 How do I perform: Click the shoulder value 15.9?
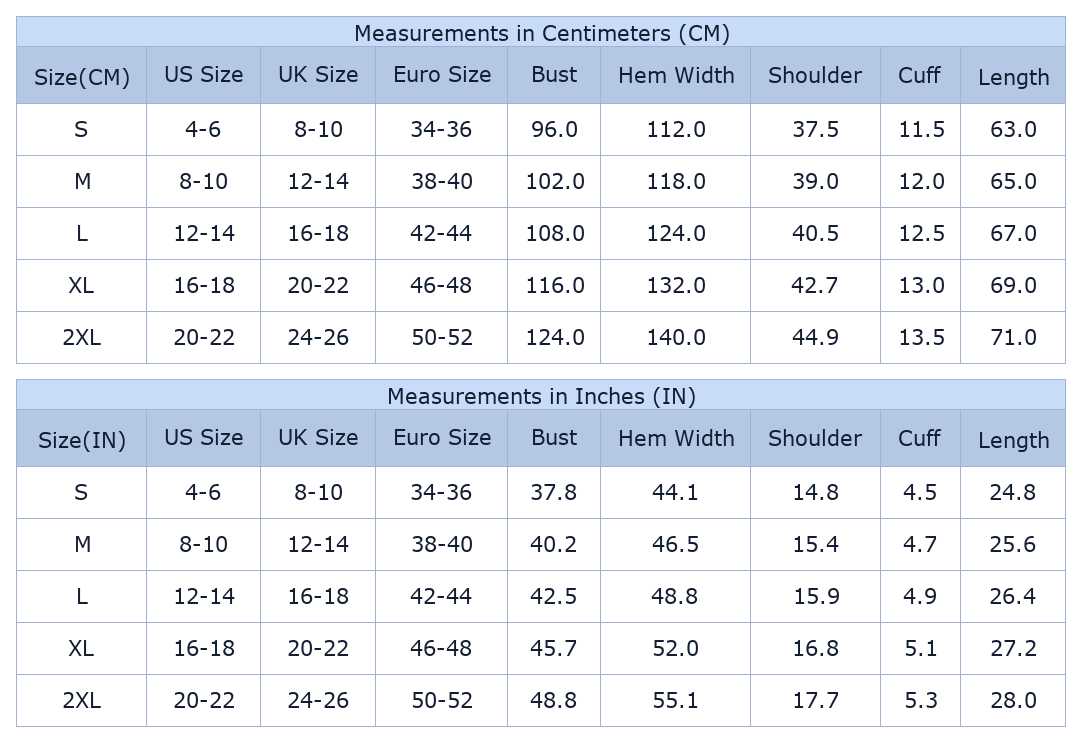[x=816, y=596]
